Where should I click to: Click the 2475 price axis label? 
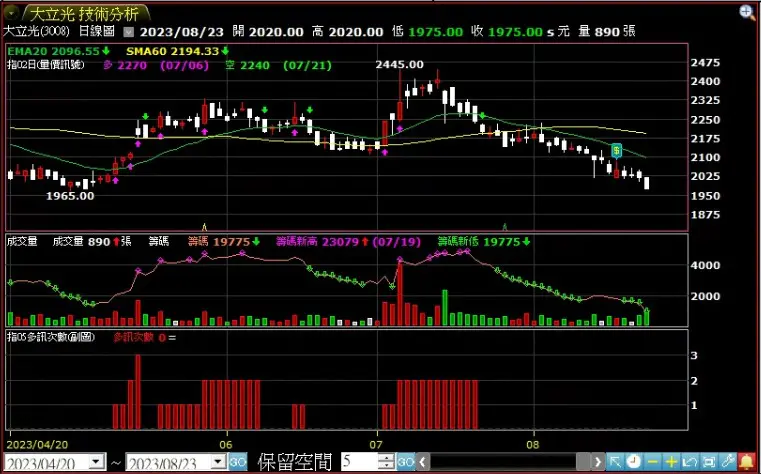(705, 63)
